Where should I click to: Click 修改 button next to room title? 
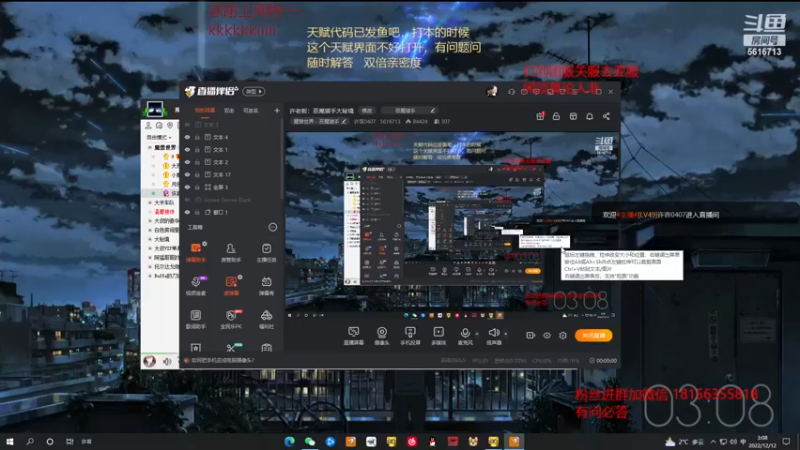click(367, 110)
